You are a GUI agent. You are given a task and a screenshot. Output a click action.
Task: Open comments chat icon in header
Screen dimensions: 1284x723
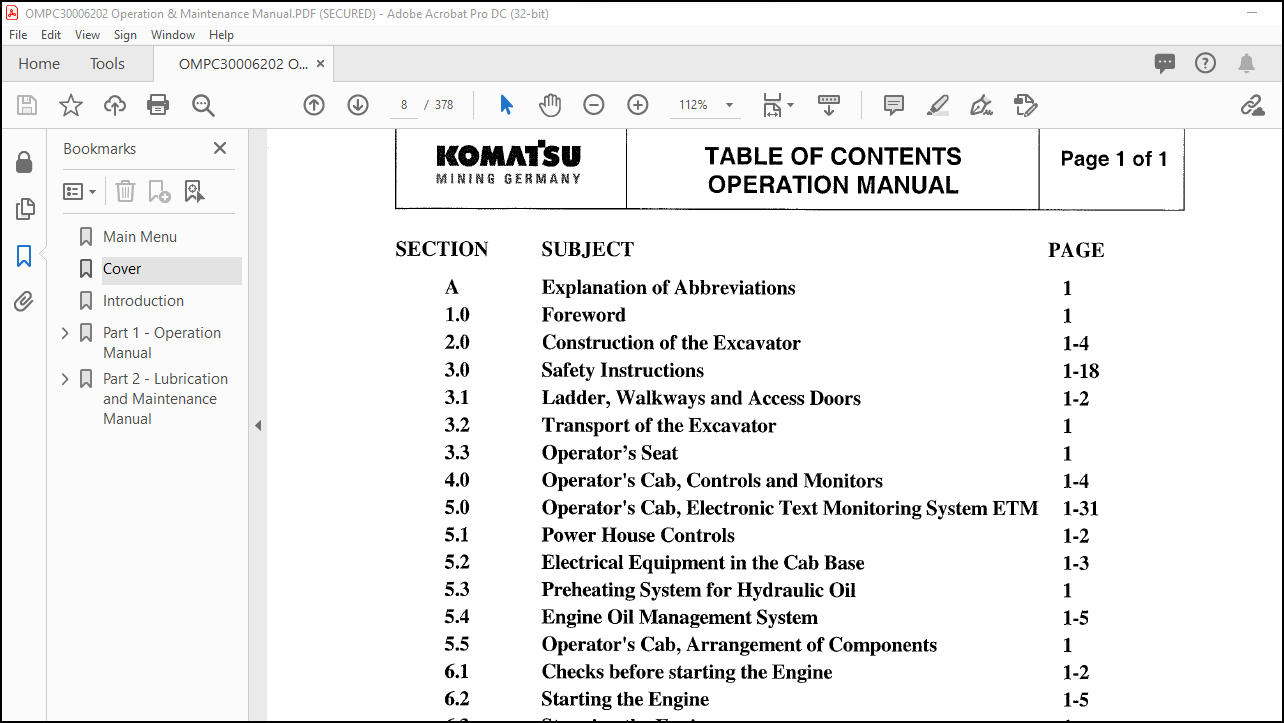click(x=1165, y=63)
